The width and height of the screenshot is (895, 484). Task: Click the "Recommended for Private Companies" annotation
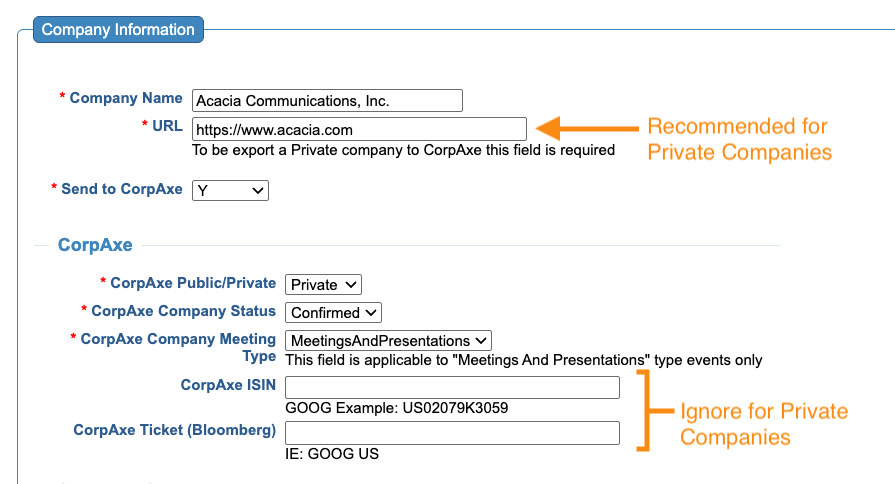pyautogui.click(x=740, y=139)
